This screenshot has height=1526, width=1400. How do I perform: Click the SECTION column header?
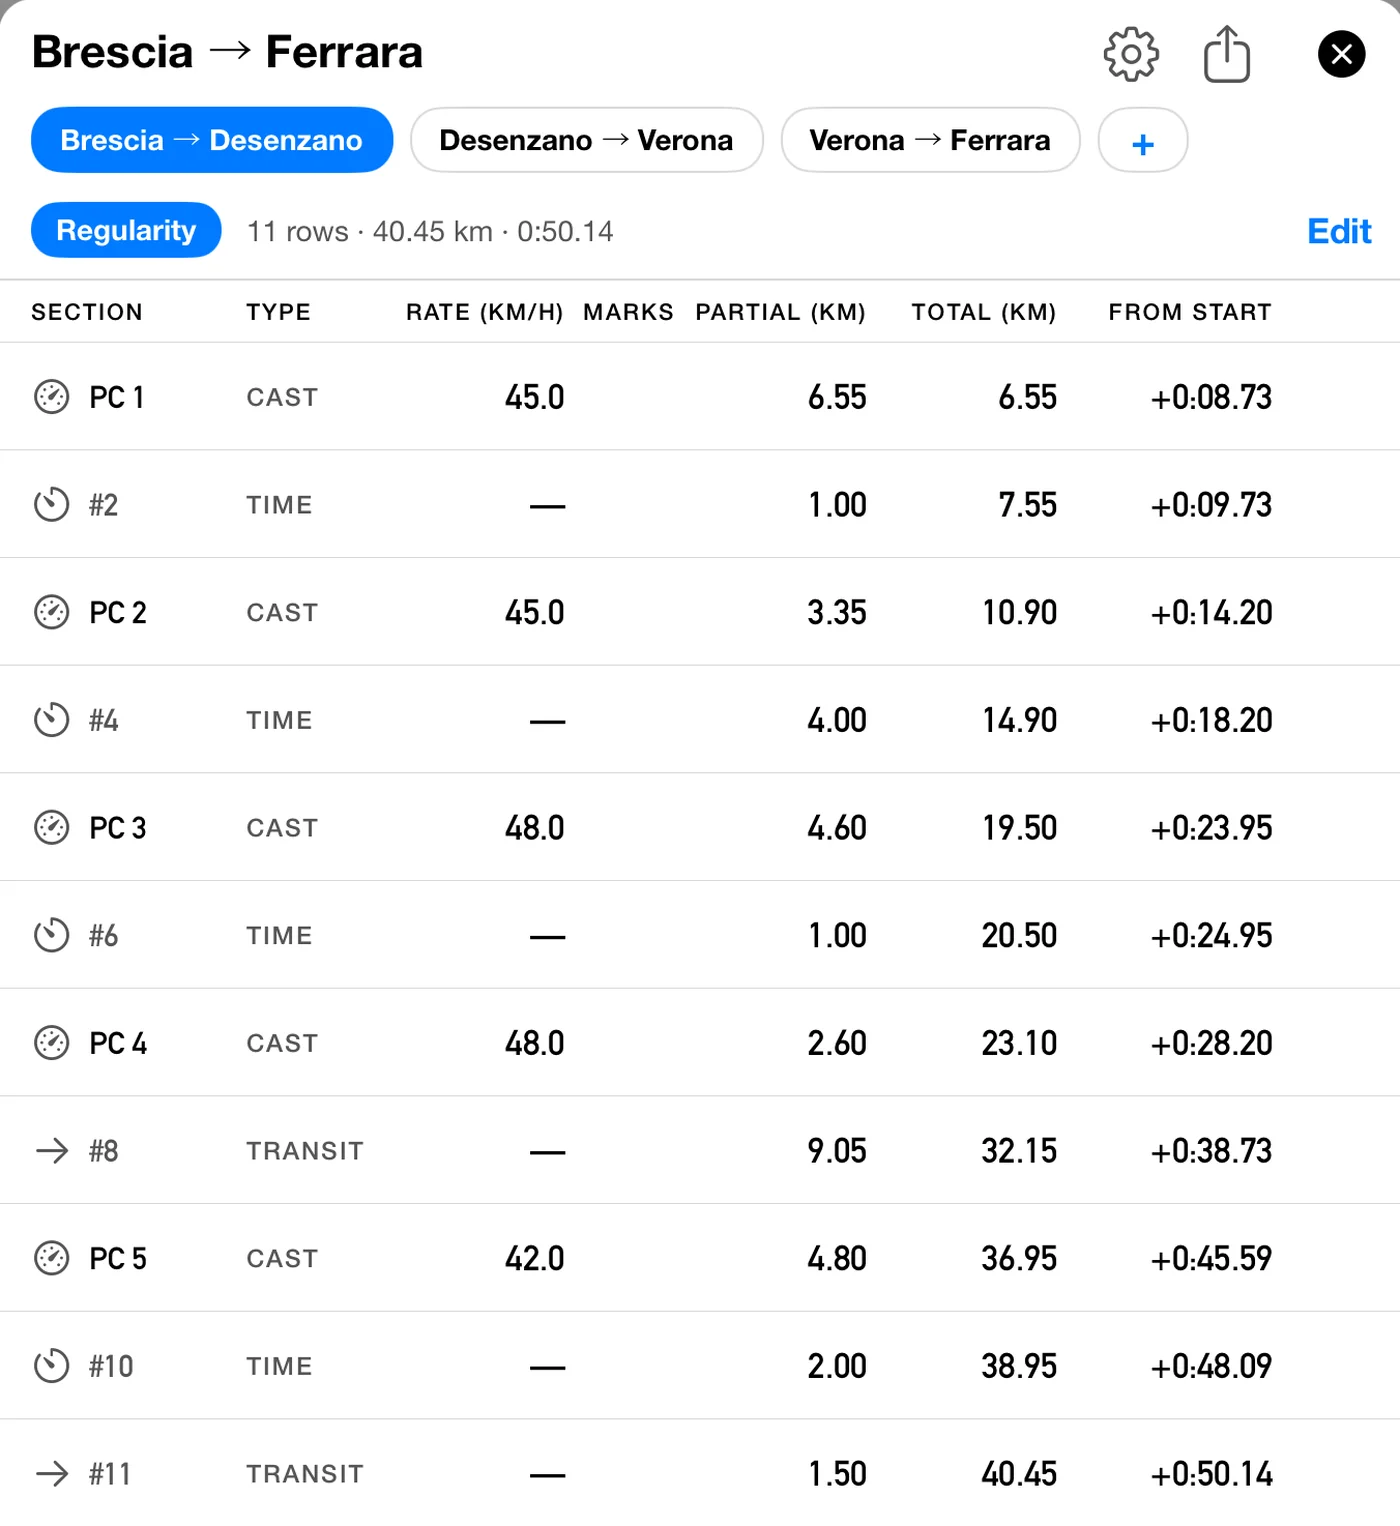[87, 312]
